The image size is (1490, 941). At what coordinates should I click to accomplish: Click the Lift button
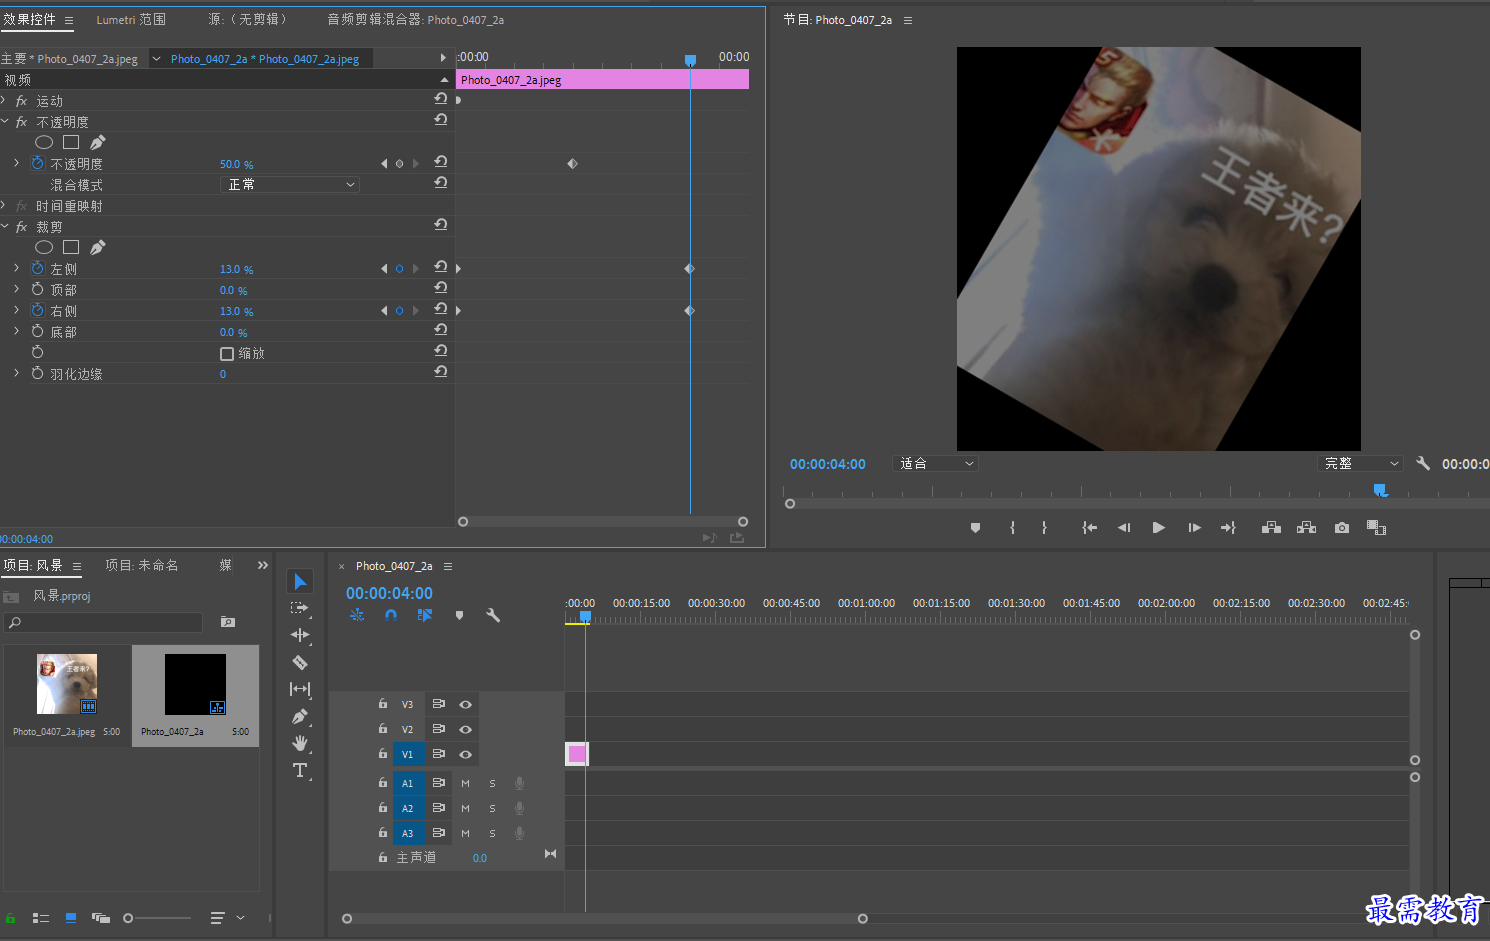1271,528
